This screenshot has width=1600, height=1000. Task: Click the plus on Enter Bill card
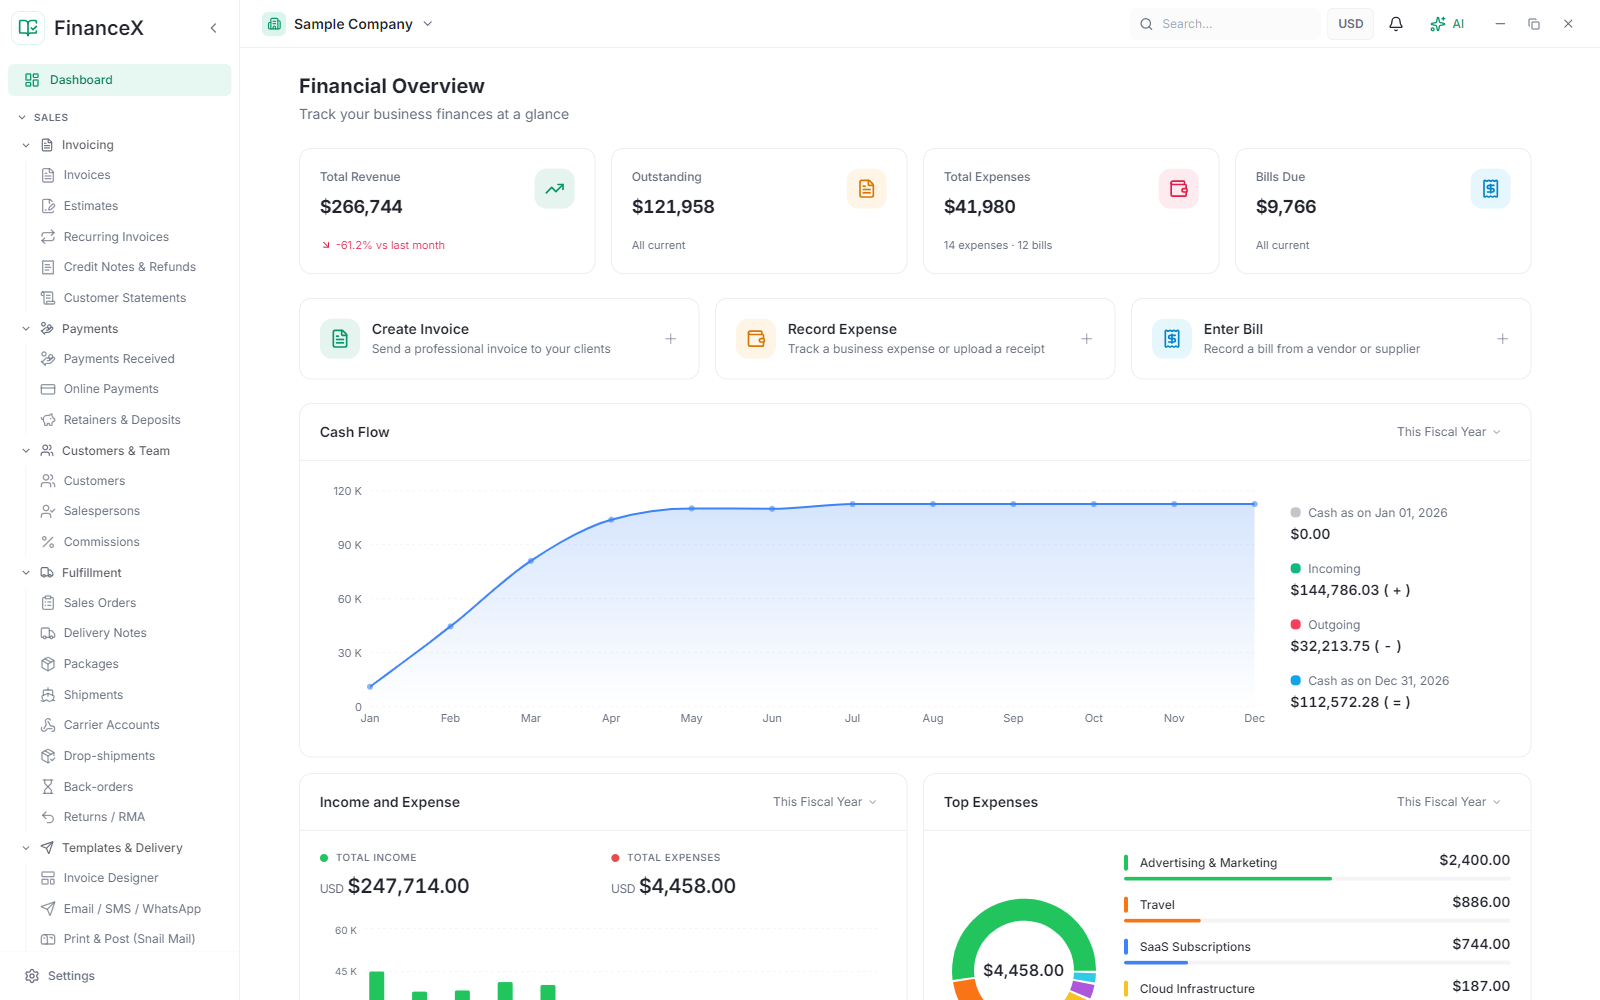coord(1503,339)
